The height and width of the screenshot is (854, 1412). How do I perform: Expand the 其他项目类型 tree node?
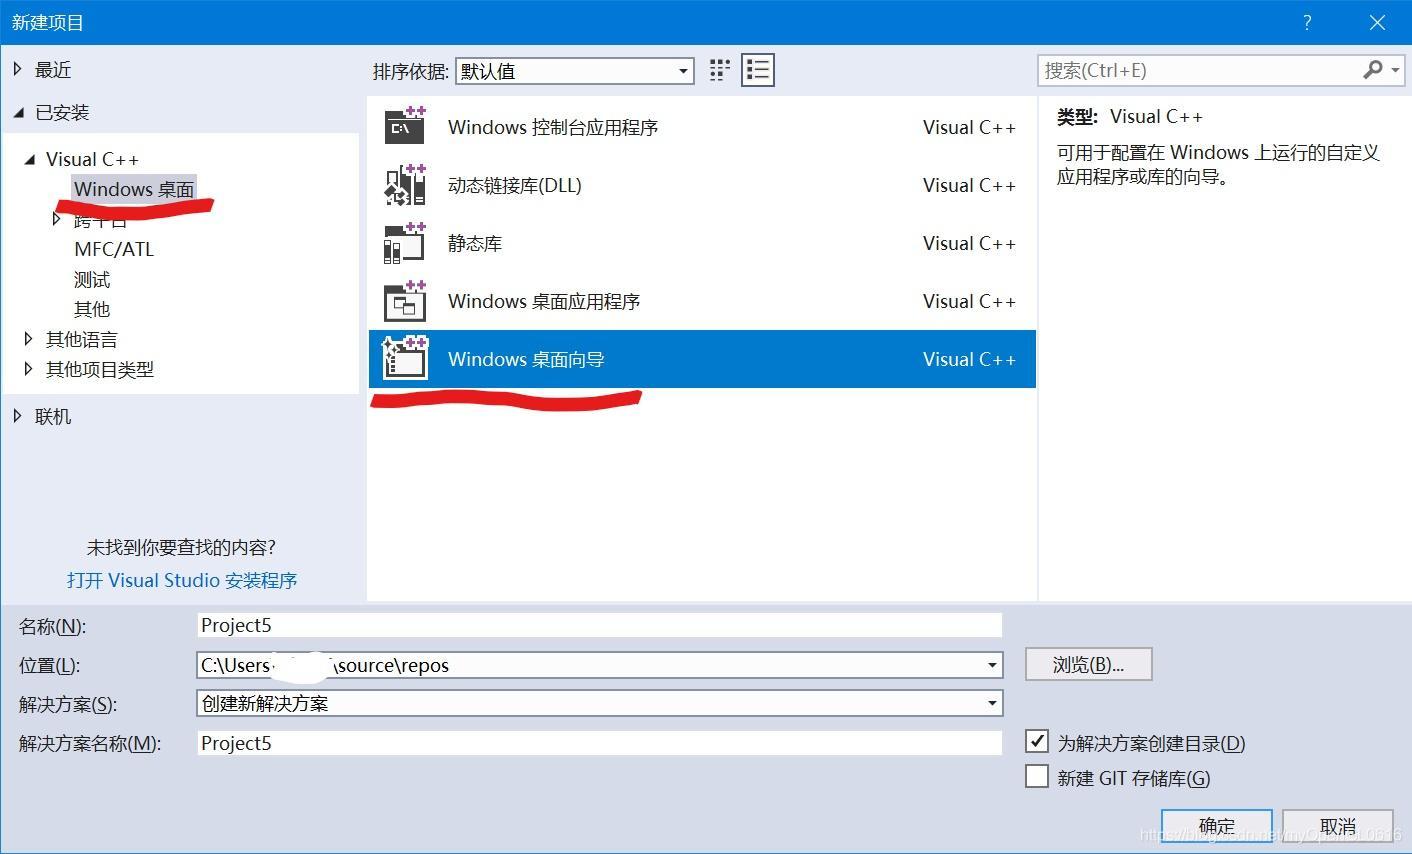(28, 369)
